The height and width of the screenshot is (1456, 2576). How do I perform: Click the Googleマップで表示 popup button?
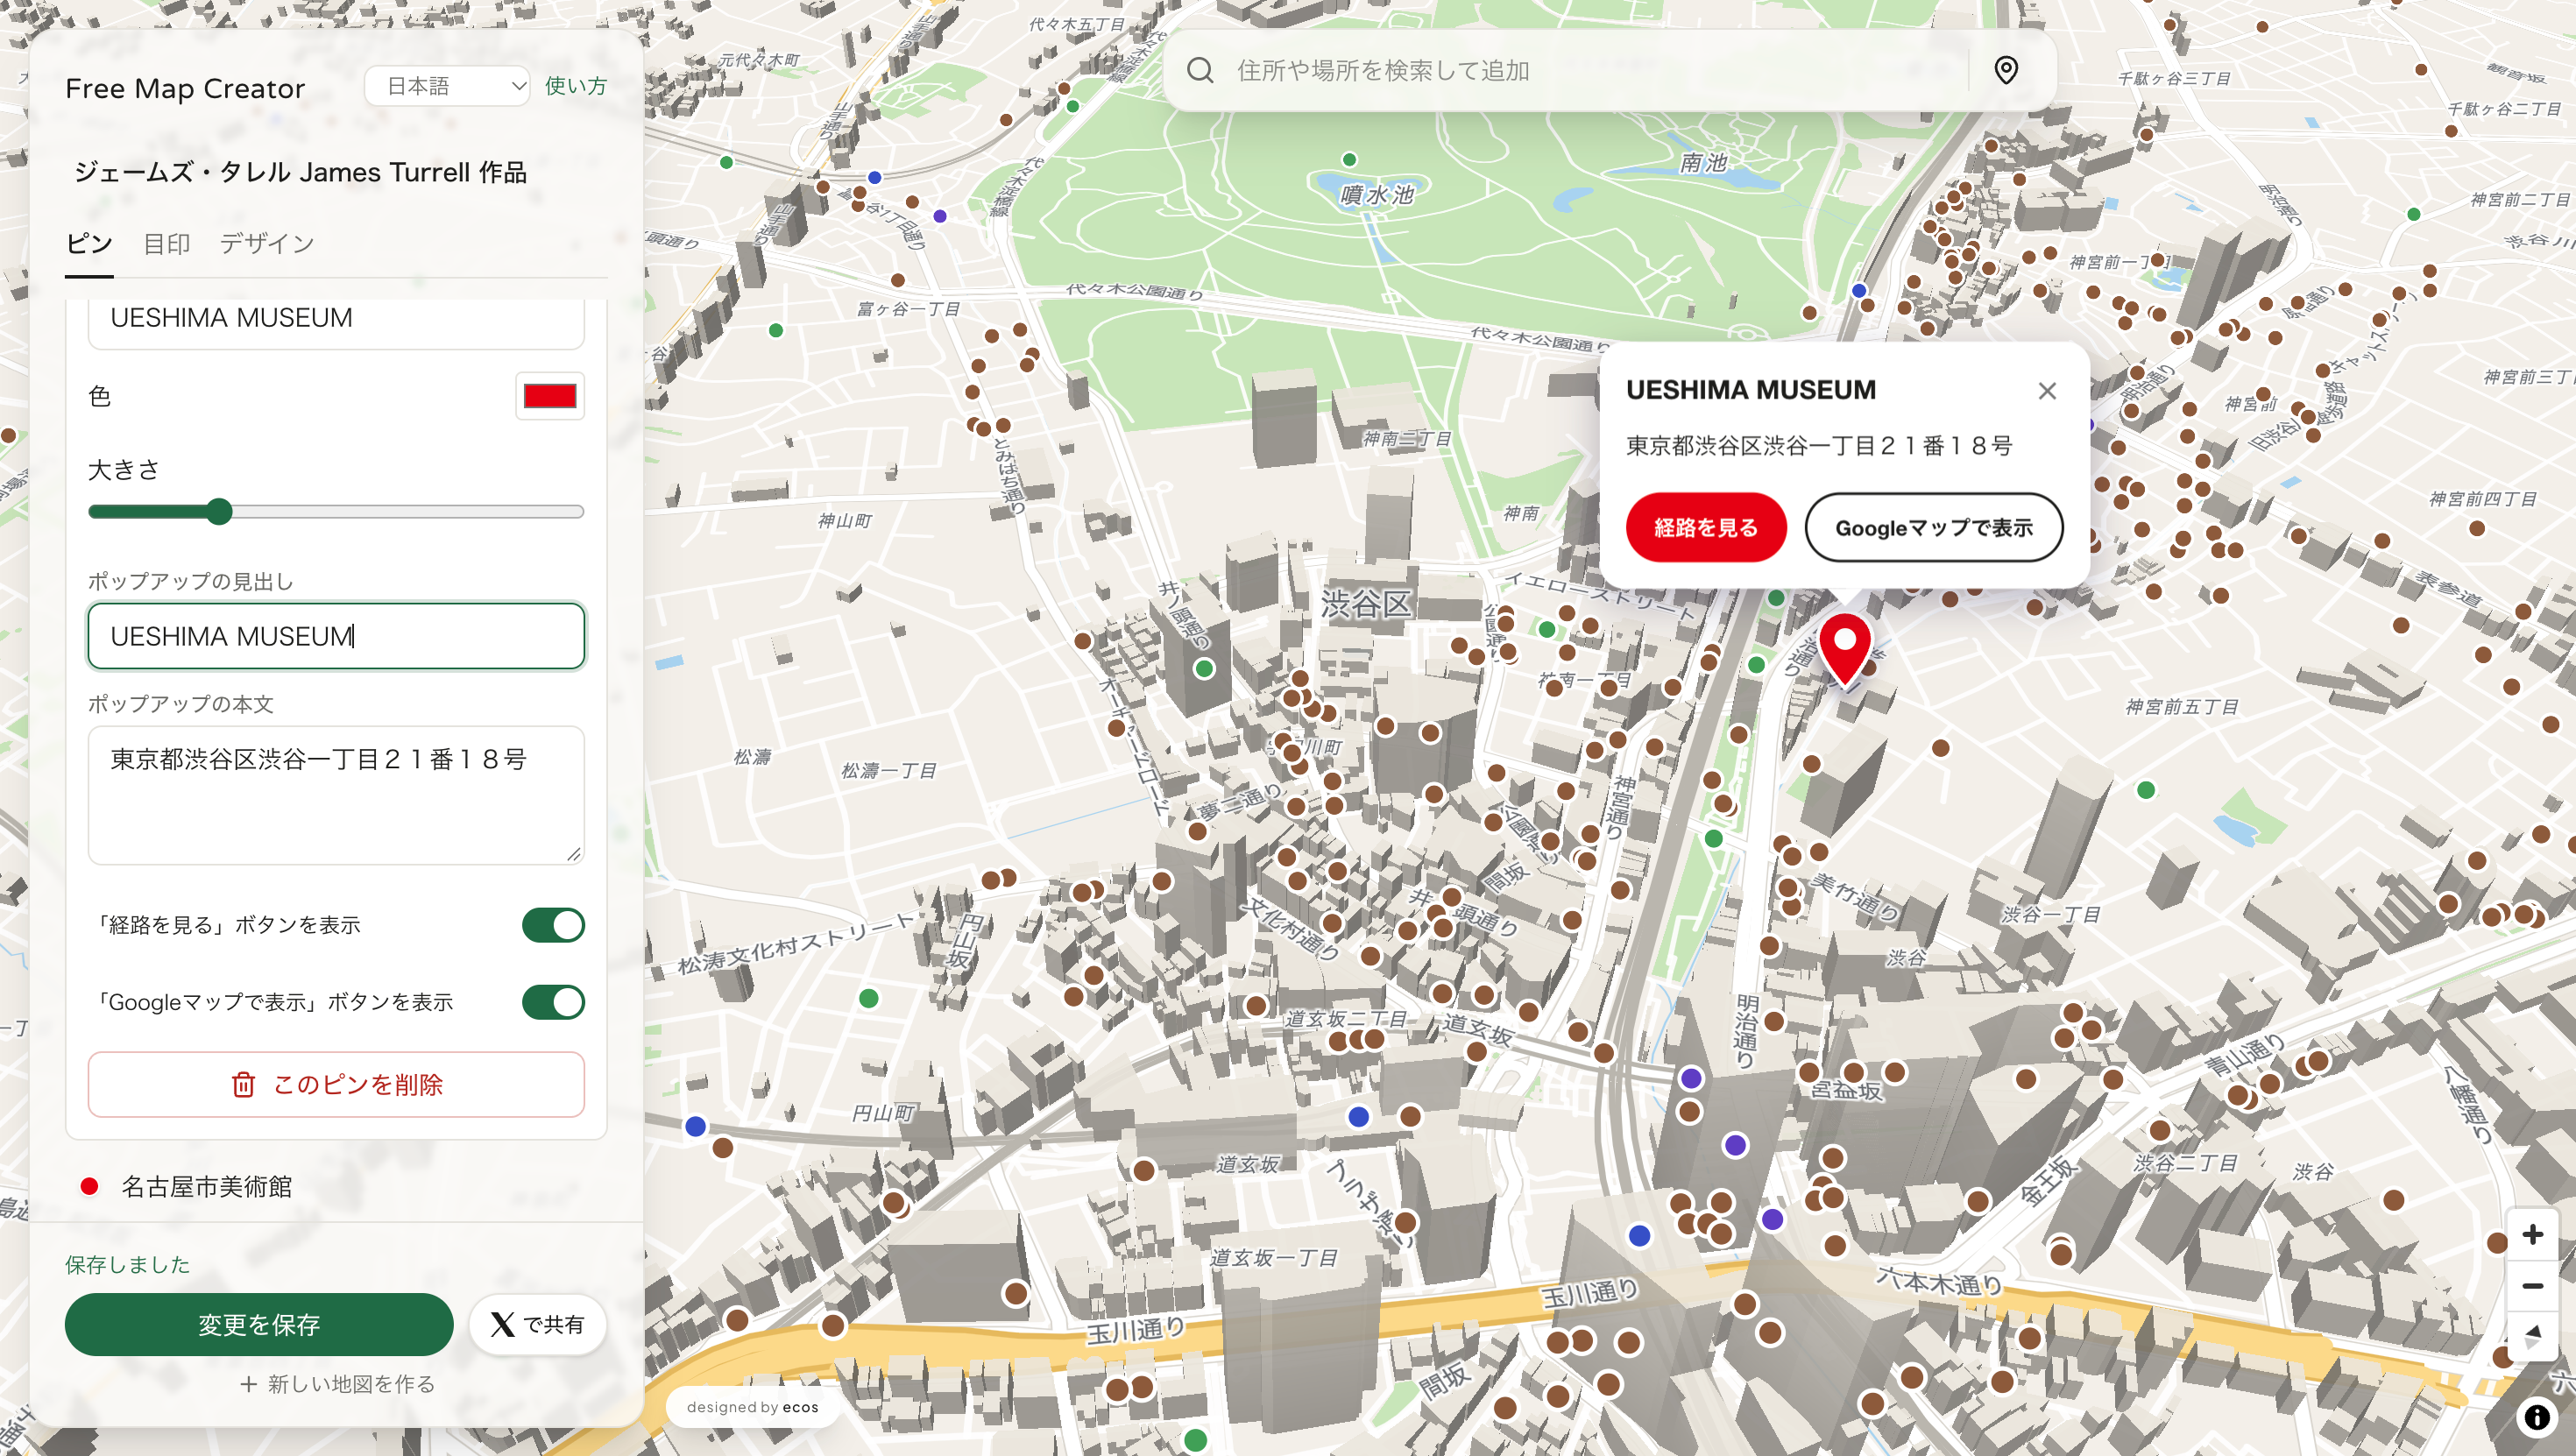pos(1934,527)
